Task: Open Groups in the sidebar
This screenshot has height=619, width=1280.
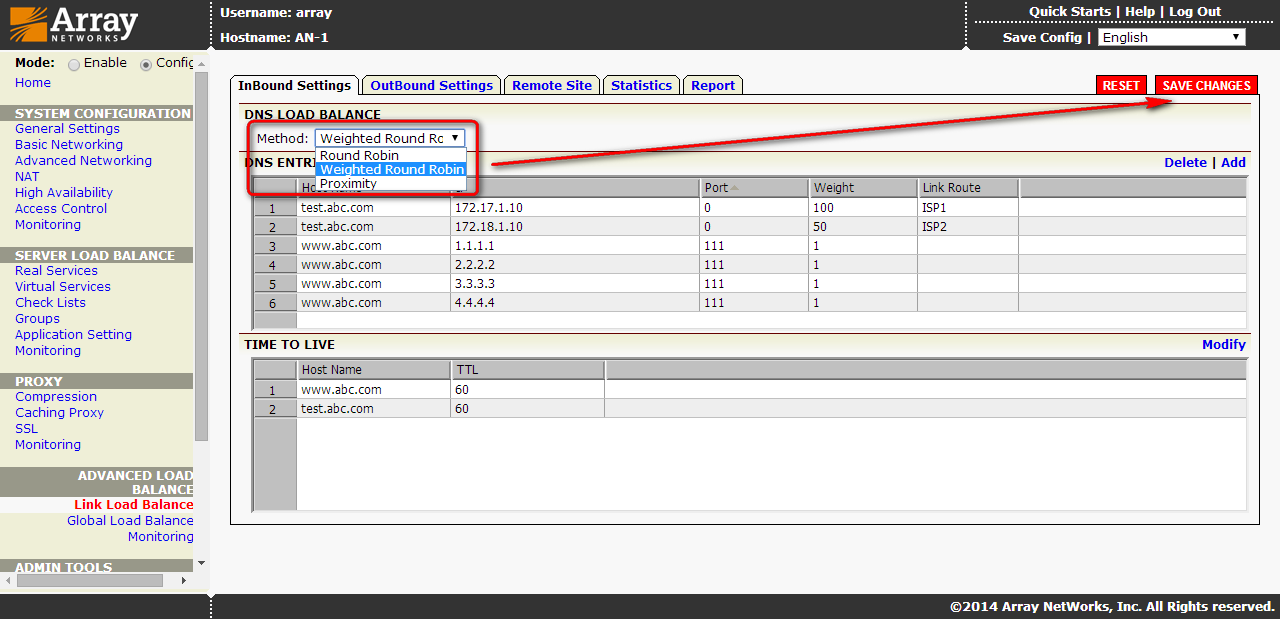Action: pos(37,318)
